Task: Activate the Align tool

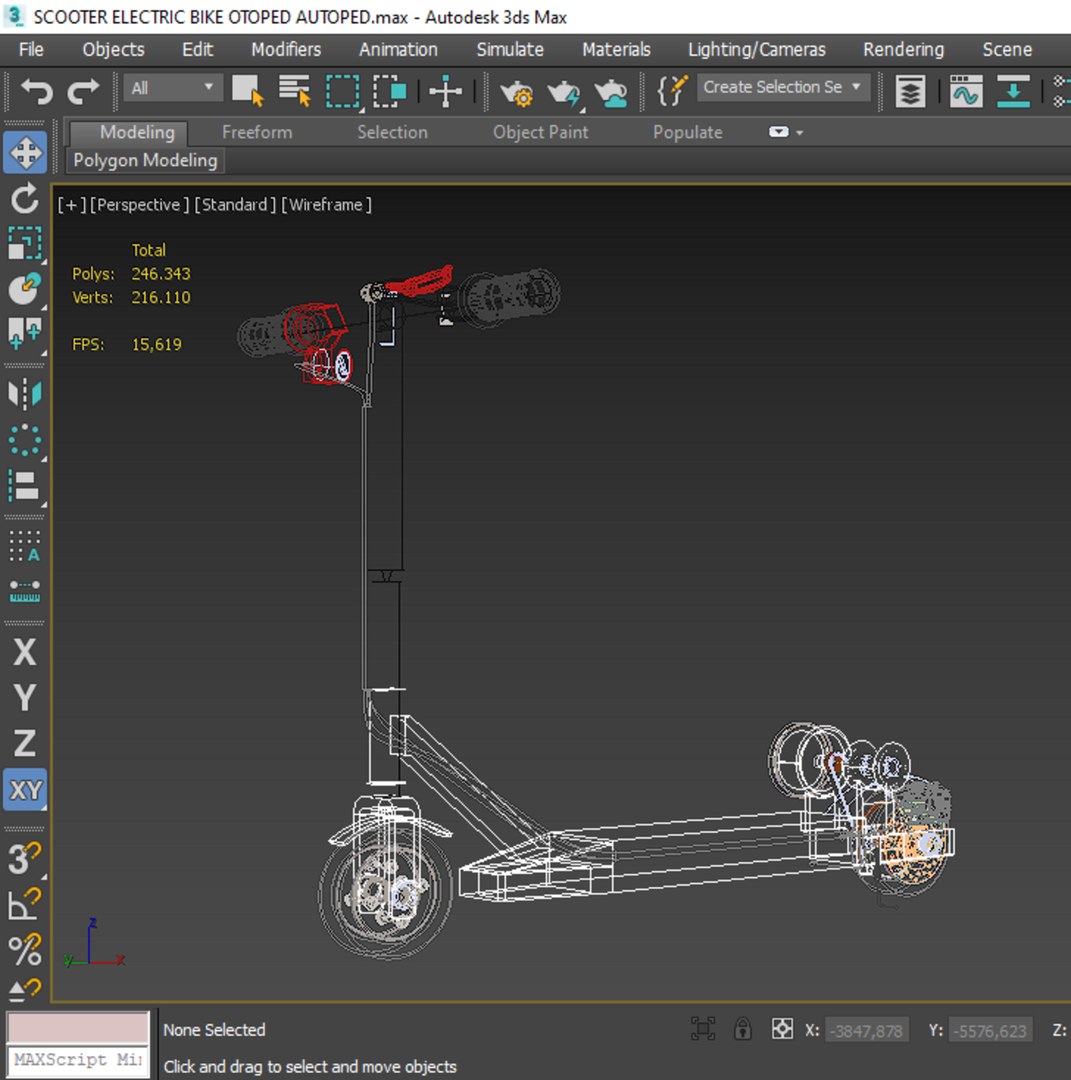Action: [x=25, y=486]
